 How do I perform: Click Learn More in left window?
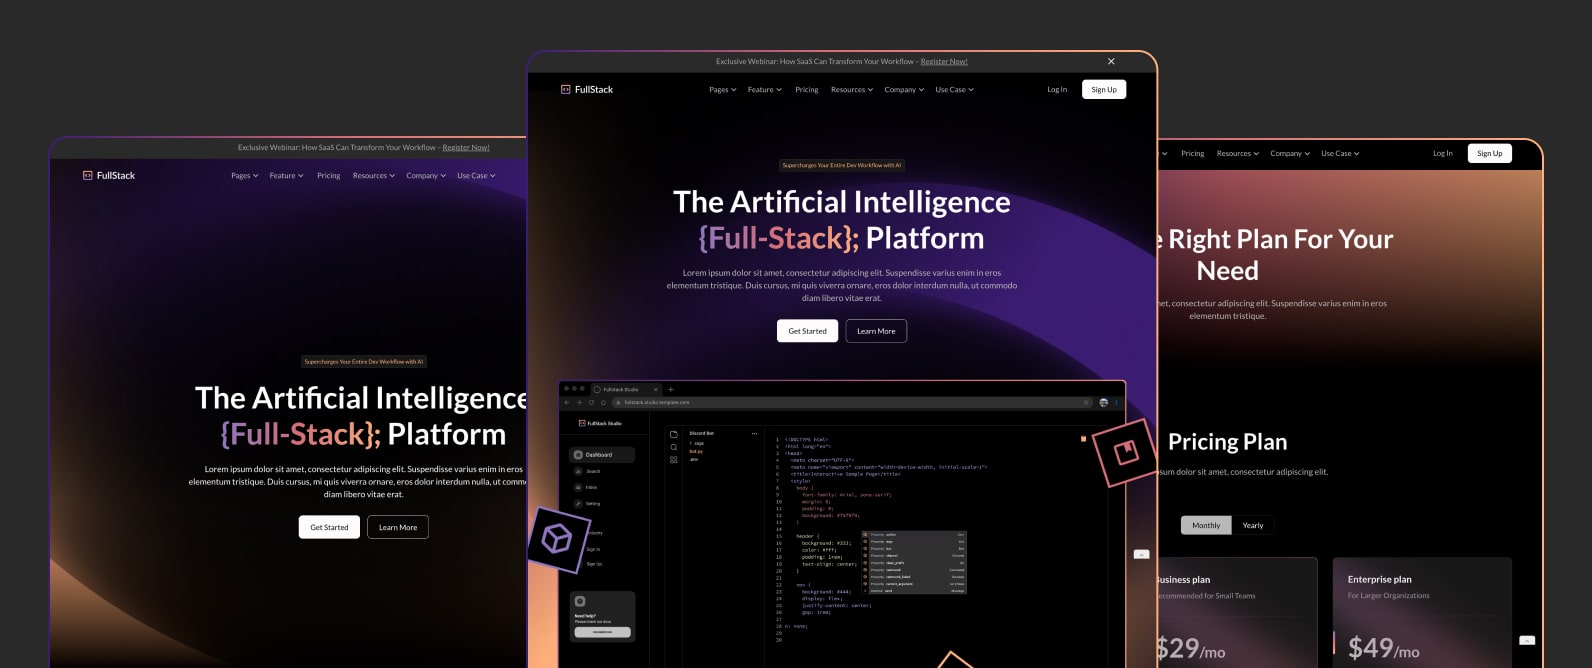pos(398,527)
